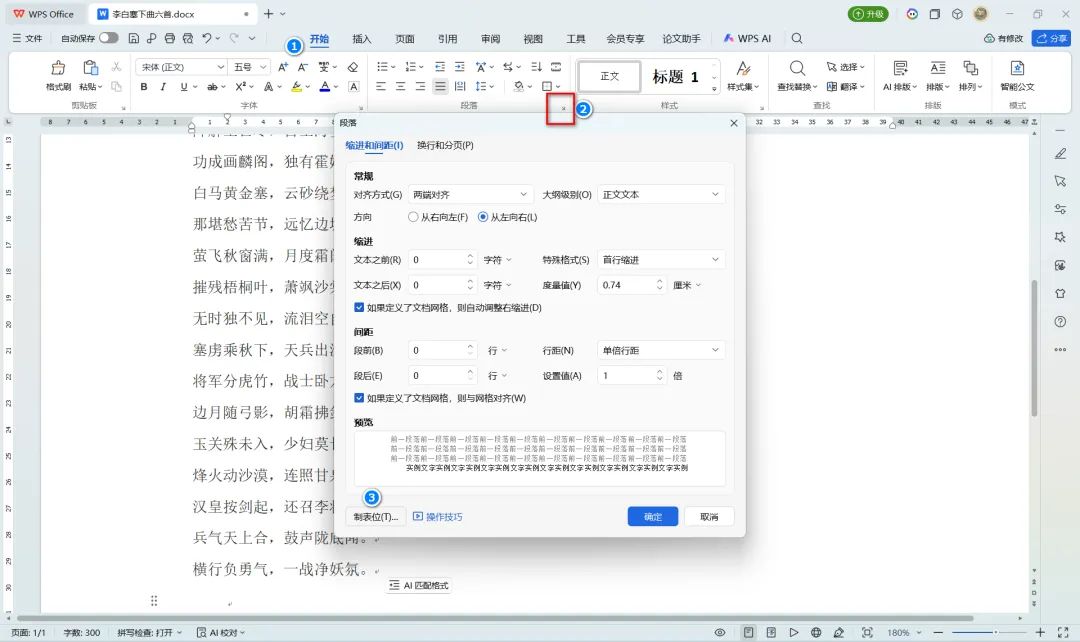Expand the special format first-line indent dropdown
The image size is (1080, 642).
click(x=661, y=260)
